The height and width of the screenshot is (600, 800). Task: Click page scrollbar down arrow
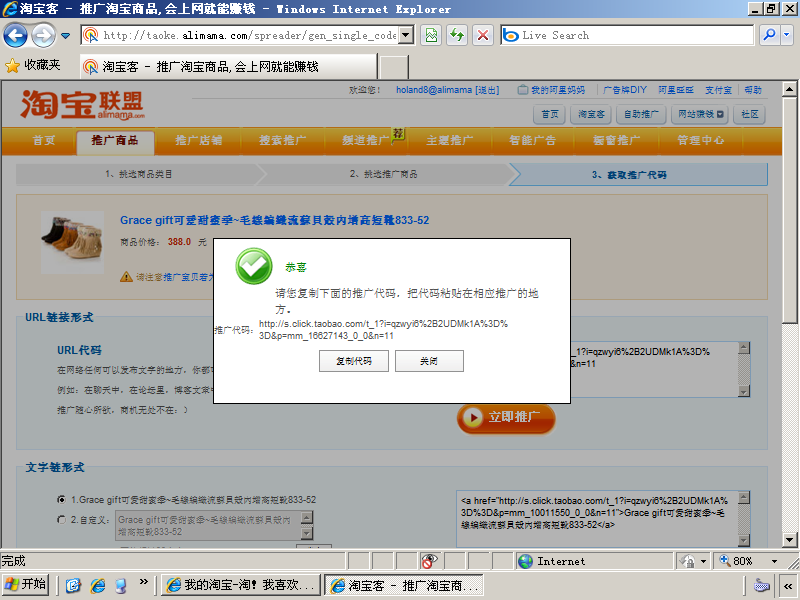point(789,539)
